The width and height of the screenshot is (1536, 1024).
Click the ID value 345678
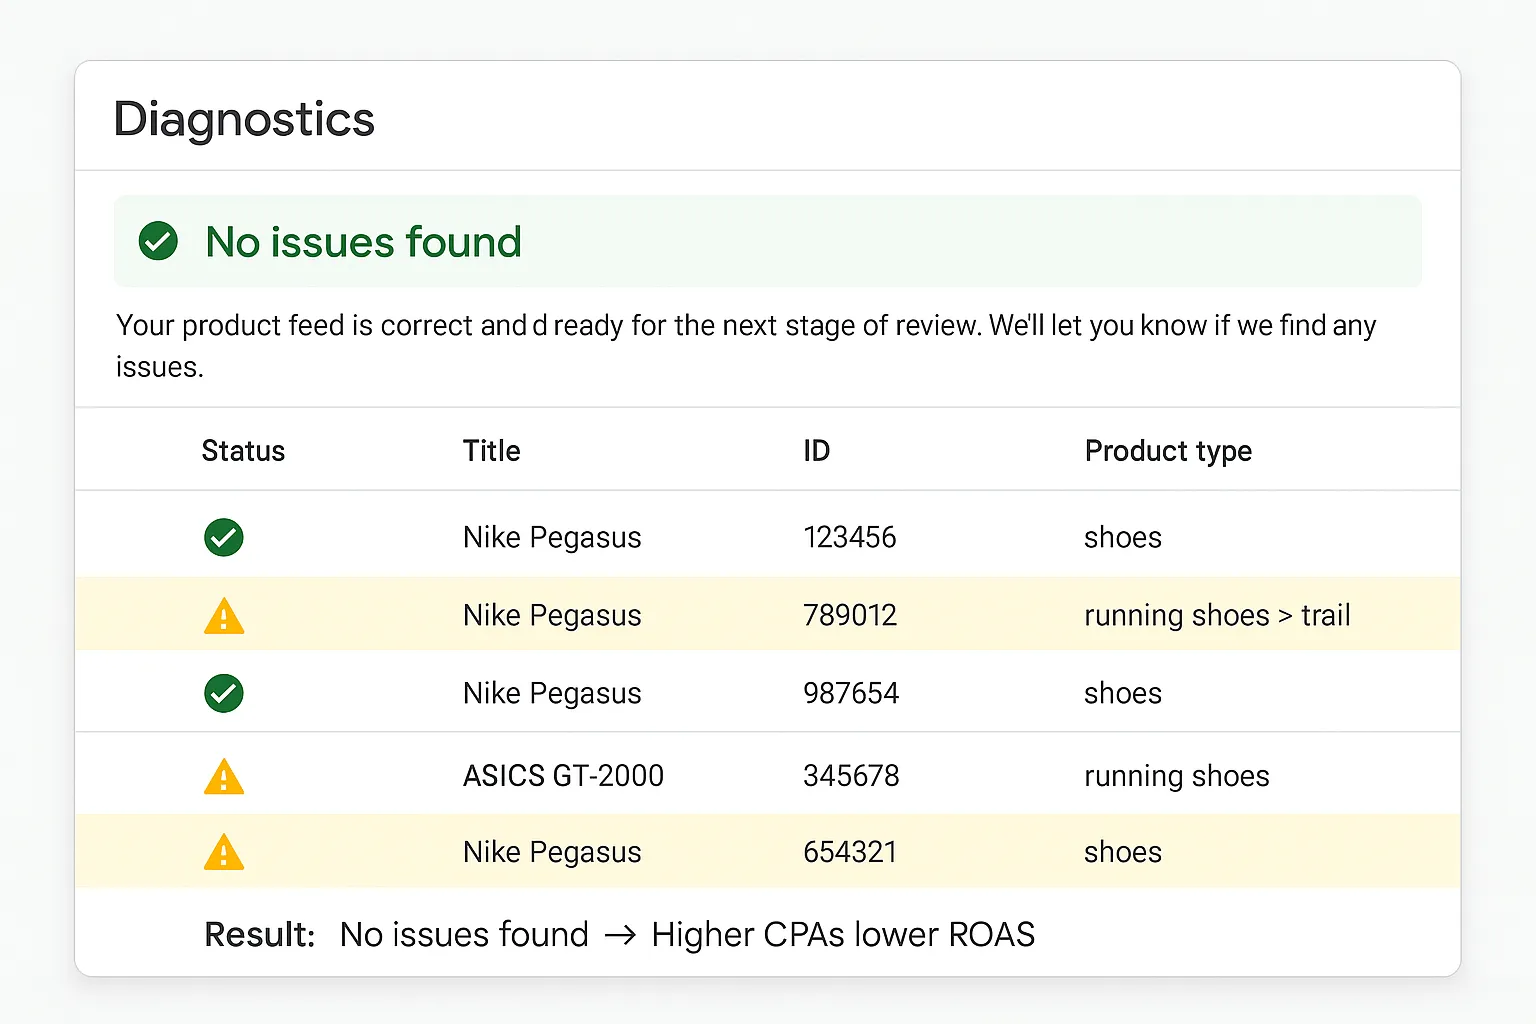(851, 776)
